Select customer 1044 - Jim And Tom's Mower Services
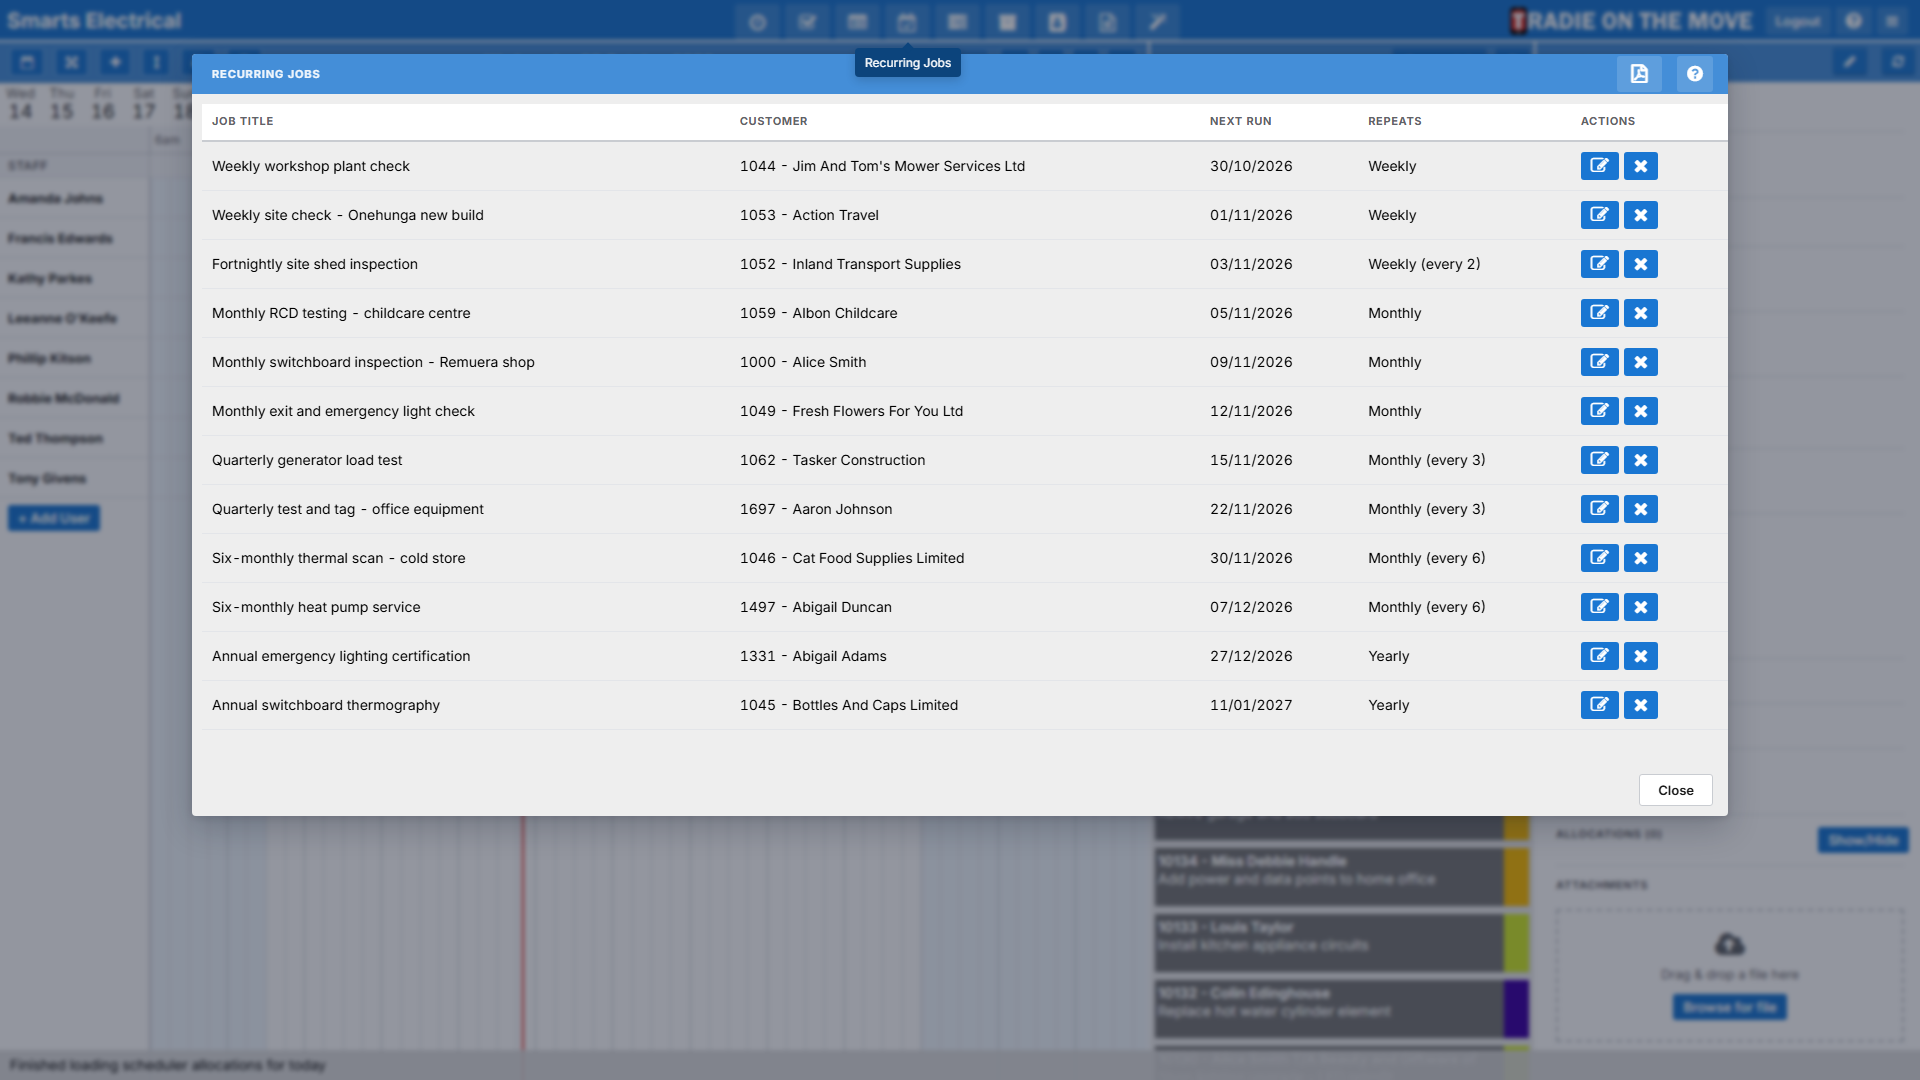Viewport: 1920px width, 1080px height. 882,166
